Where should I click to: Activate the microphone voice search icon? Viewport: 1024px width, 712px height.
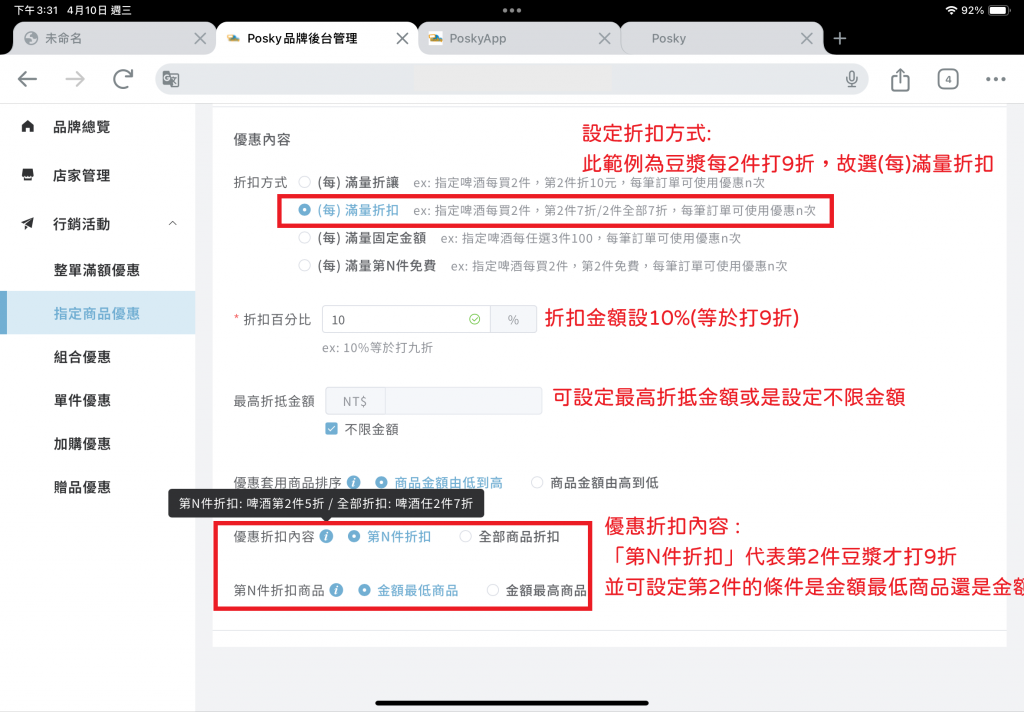852,79
